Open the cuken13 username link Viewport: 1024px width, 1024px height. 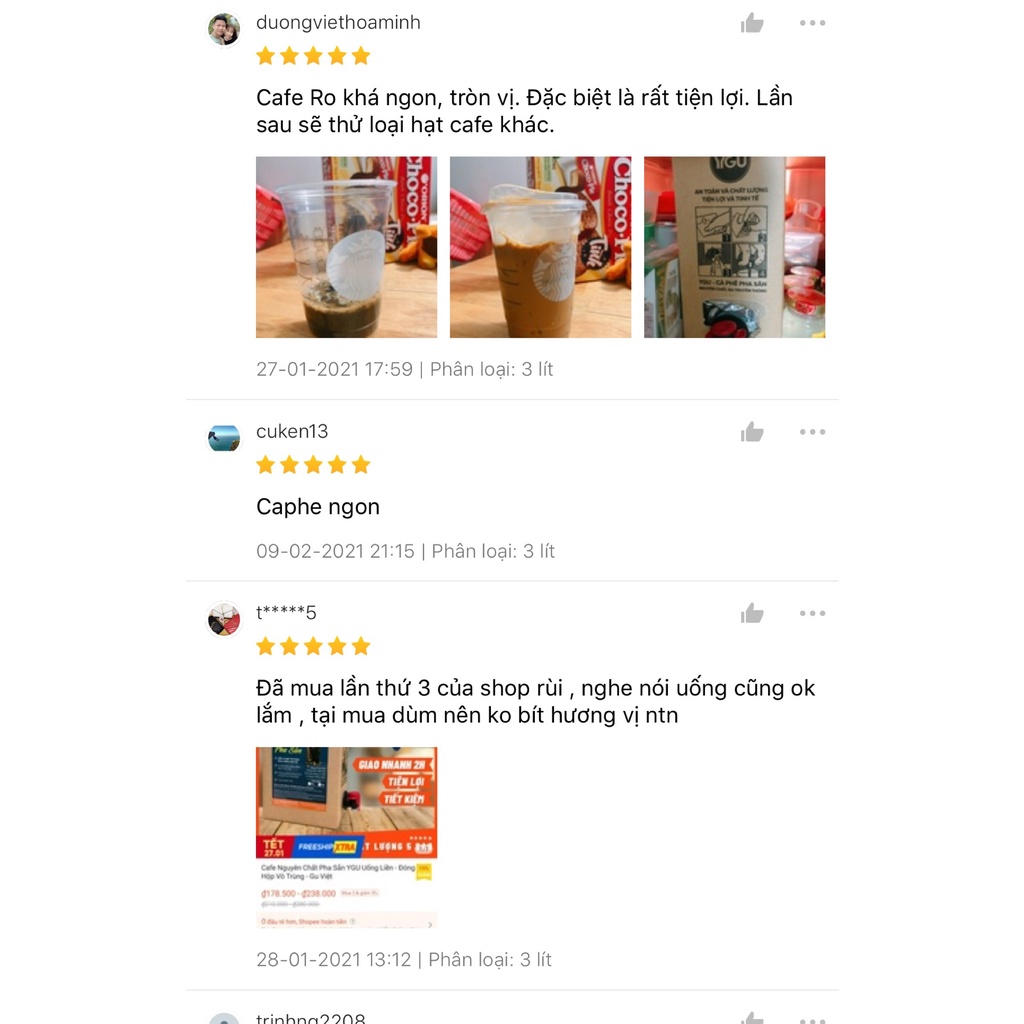pyautogui.click(x=292, y=431)
